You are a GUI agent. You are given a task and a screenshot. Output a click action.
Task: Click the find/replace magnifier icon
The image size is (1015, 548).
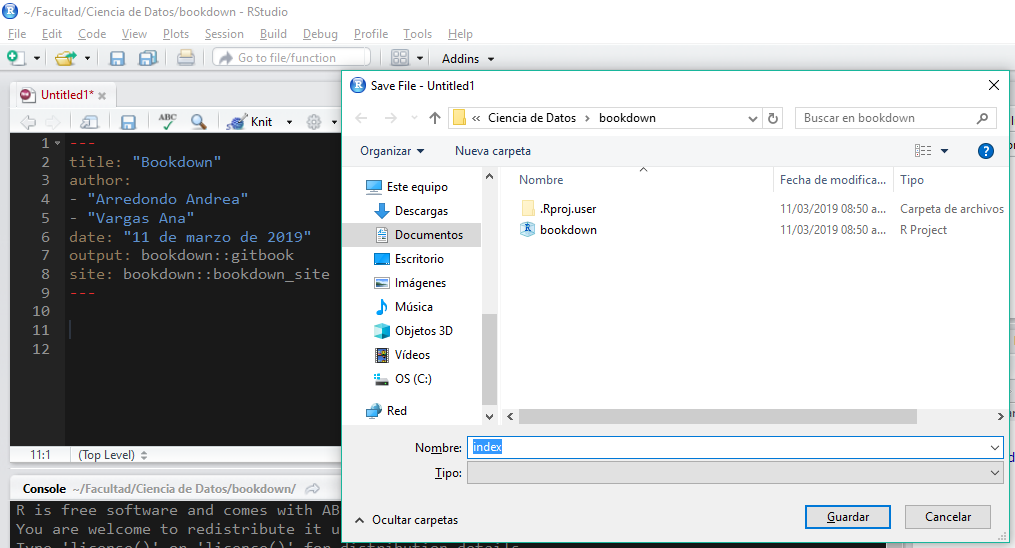point(198,122)
